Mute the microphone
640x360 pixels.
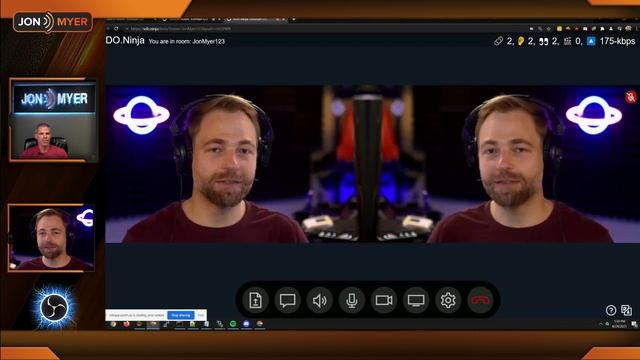352,300
